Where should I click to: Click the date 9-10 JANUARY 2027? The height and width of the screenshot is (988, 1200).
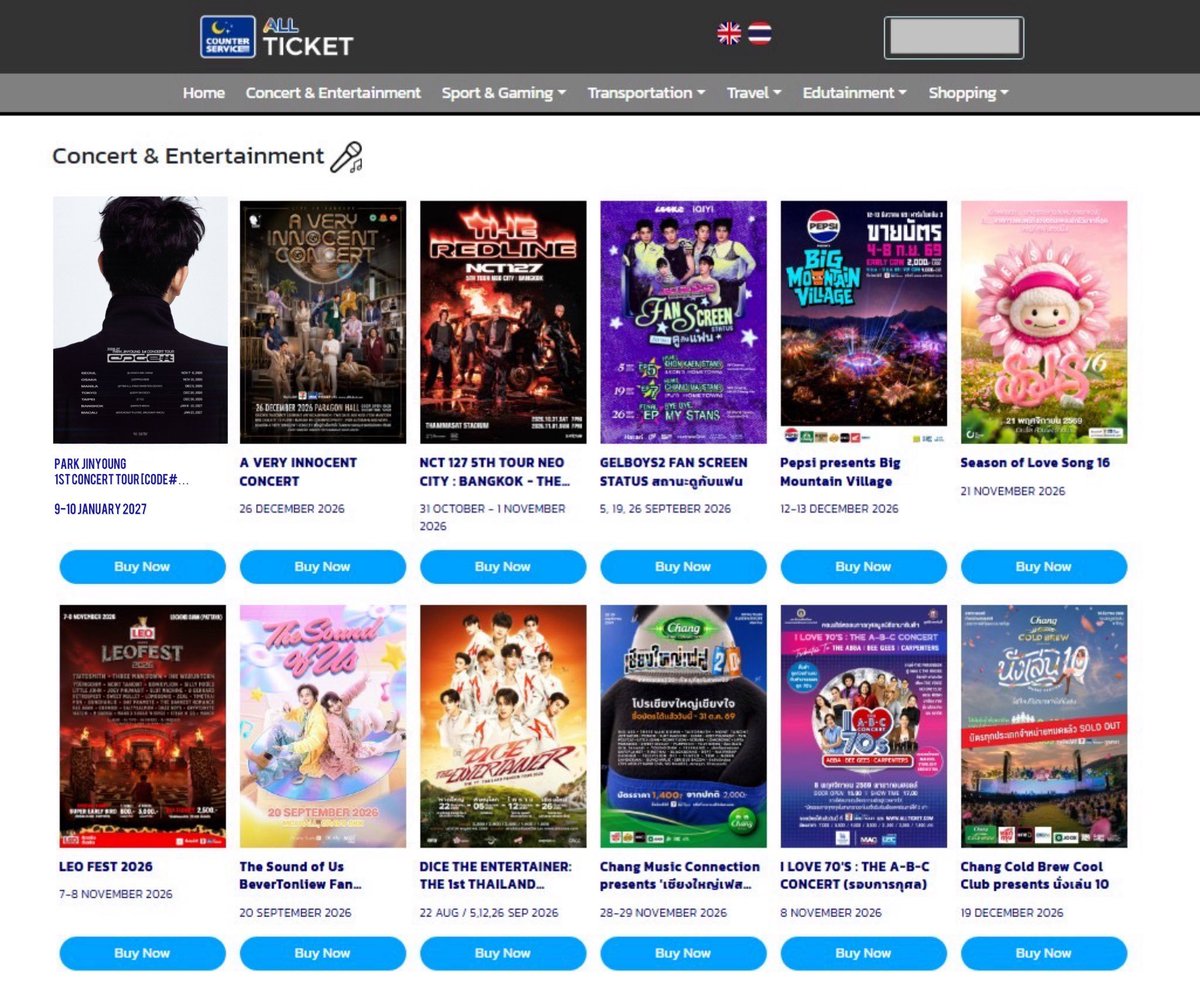coord(100,509)
